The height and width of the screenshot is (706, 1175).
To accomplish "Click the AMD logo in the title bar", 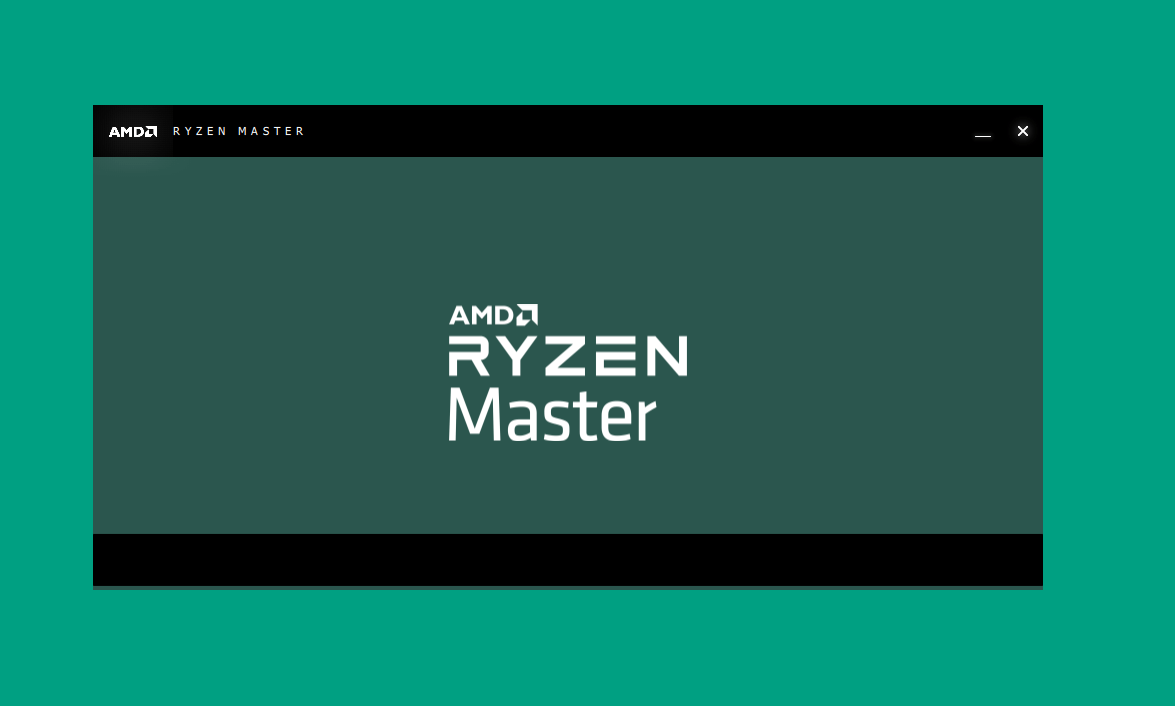I will click(133, 132).
